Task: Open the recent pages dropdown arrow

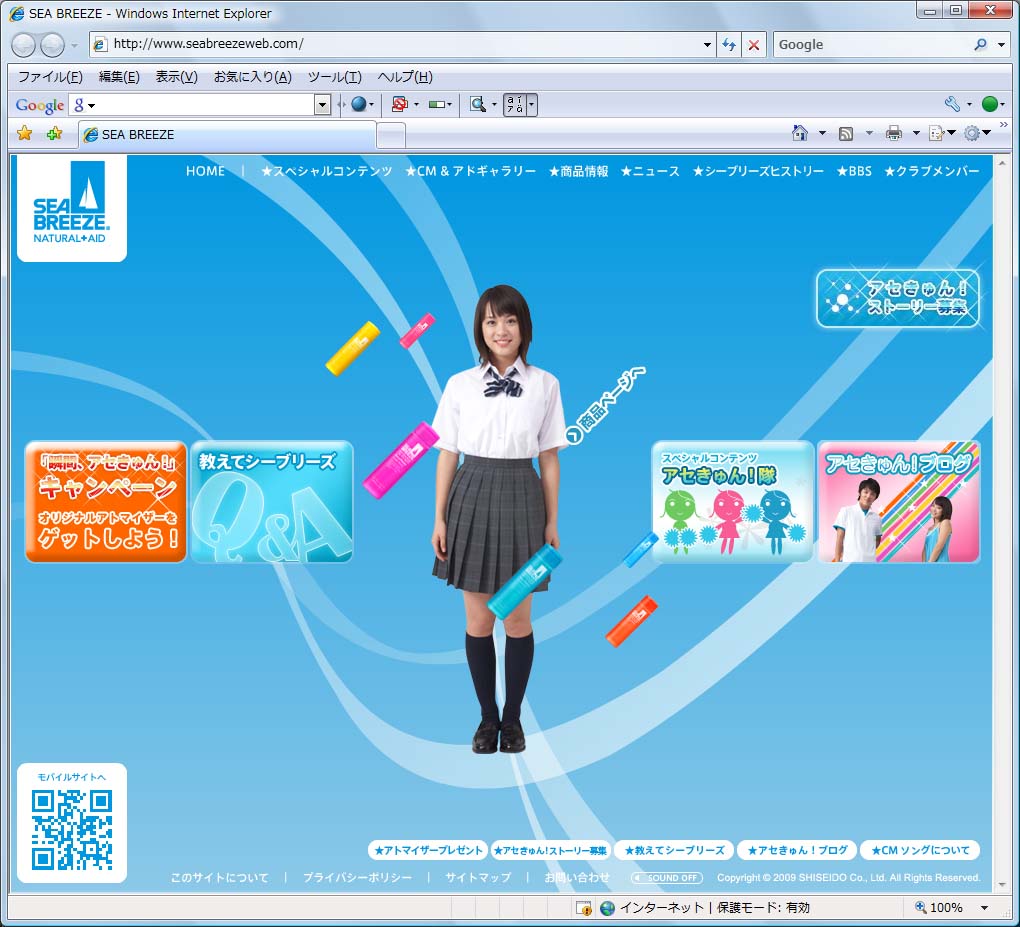Action: point(74,46)
